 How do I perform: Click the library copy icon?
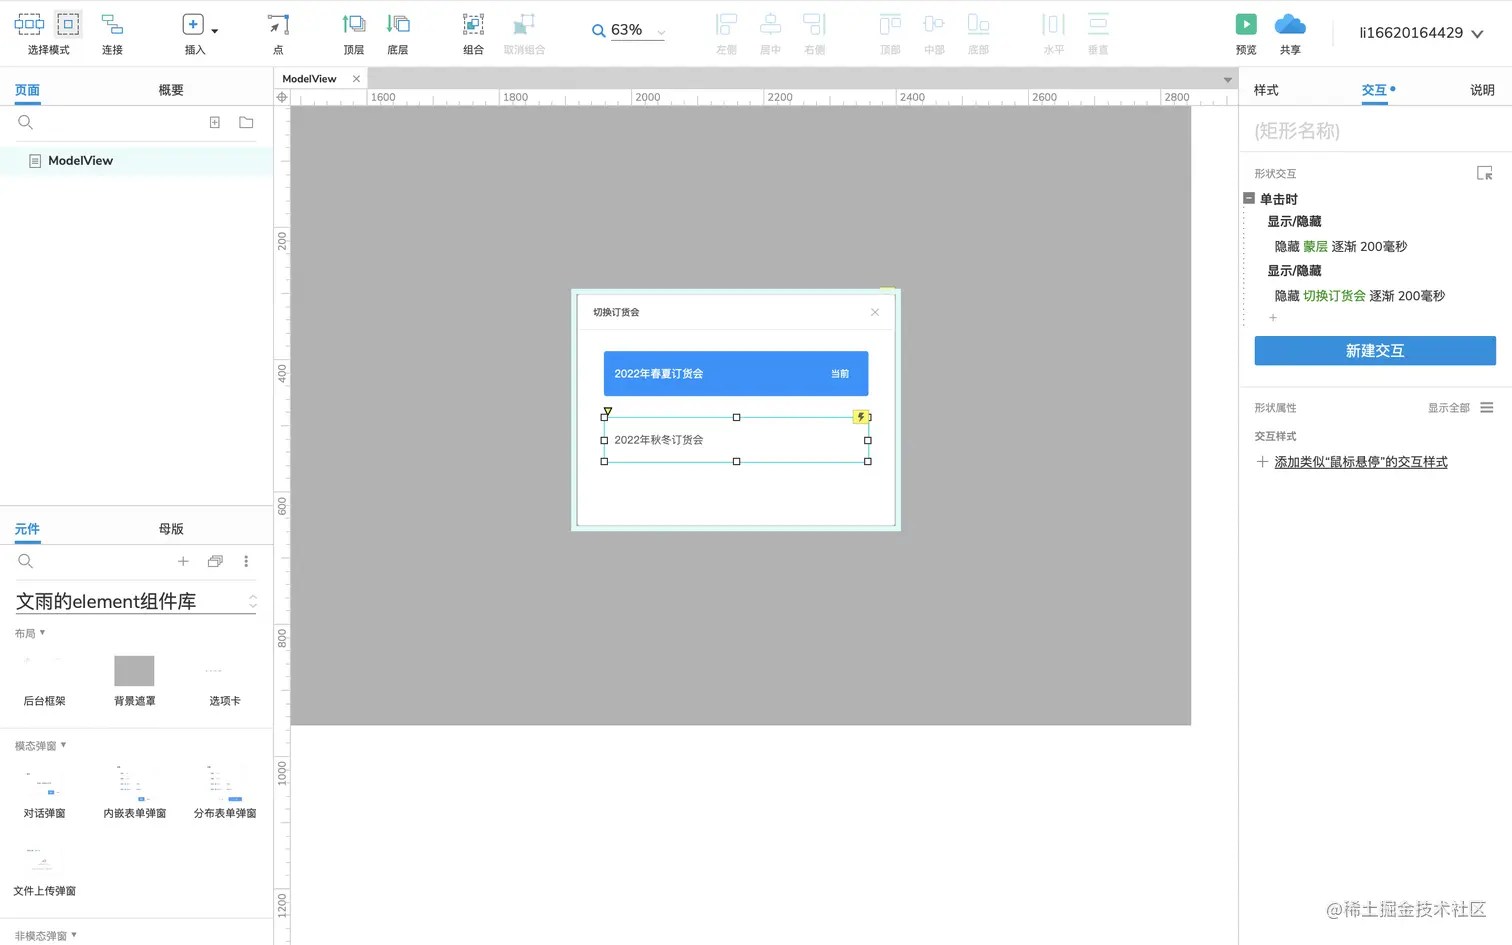tap(215, 561)
